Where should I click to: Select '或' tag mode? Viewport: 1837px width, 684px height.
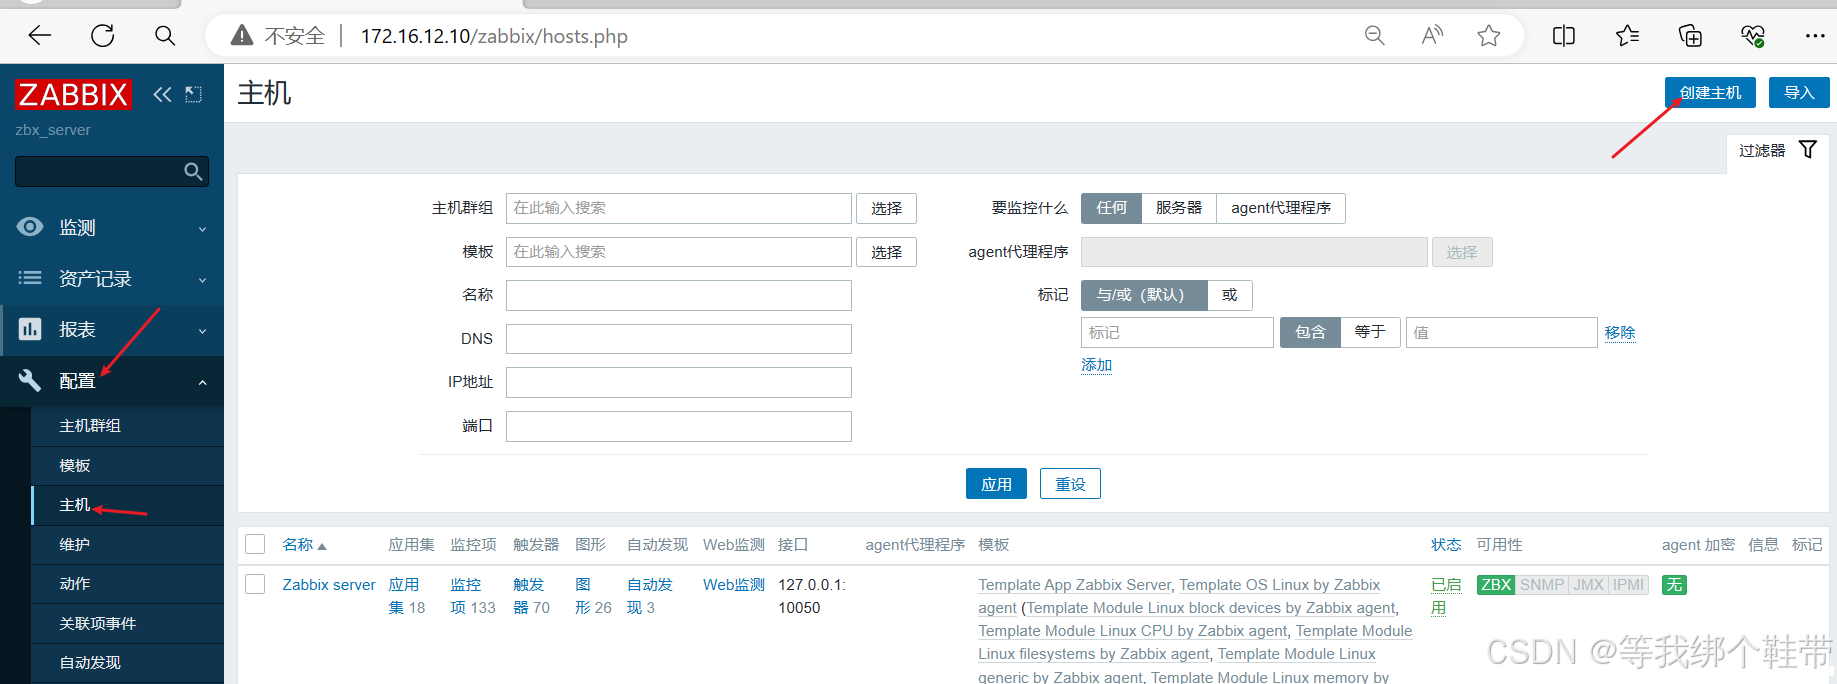pyautogui.click(x=1230, y=295)
